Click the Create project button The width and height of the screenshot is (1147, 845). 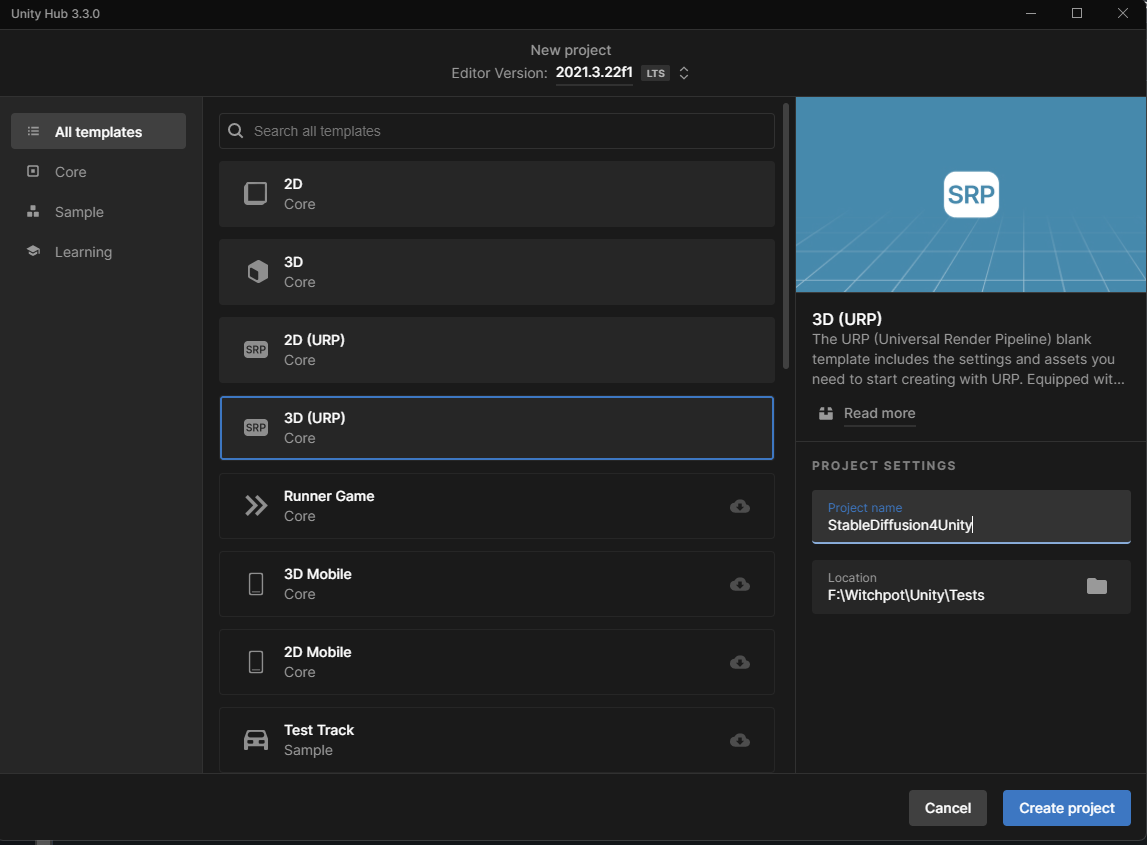coord(1067,808)
